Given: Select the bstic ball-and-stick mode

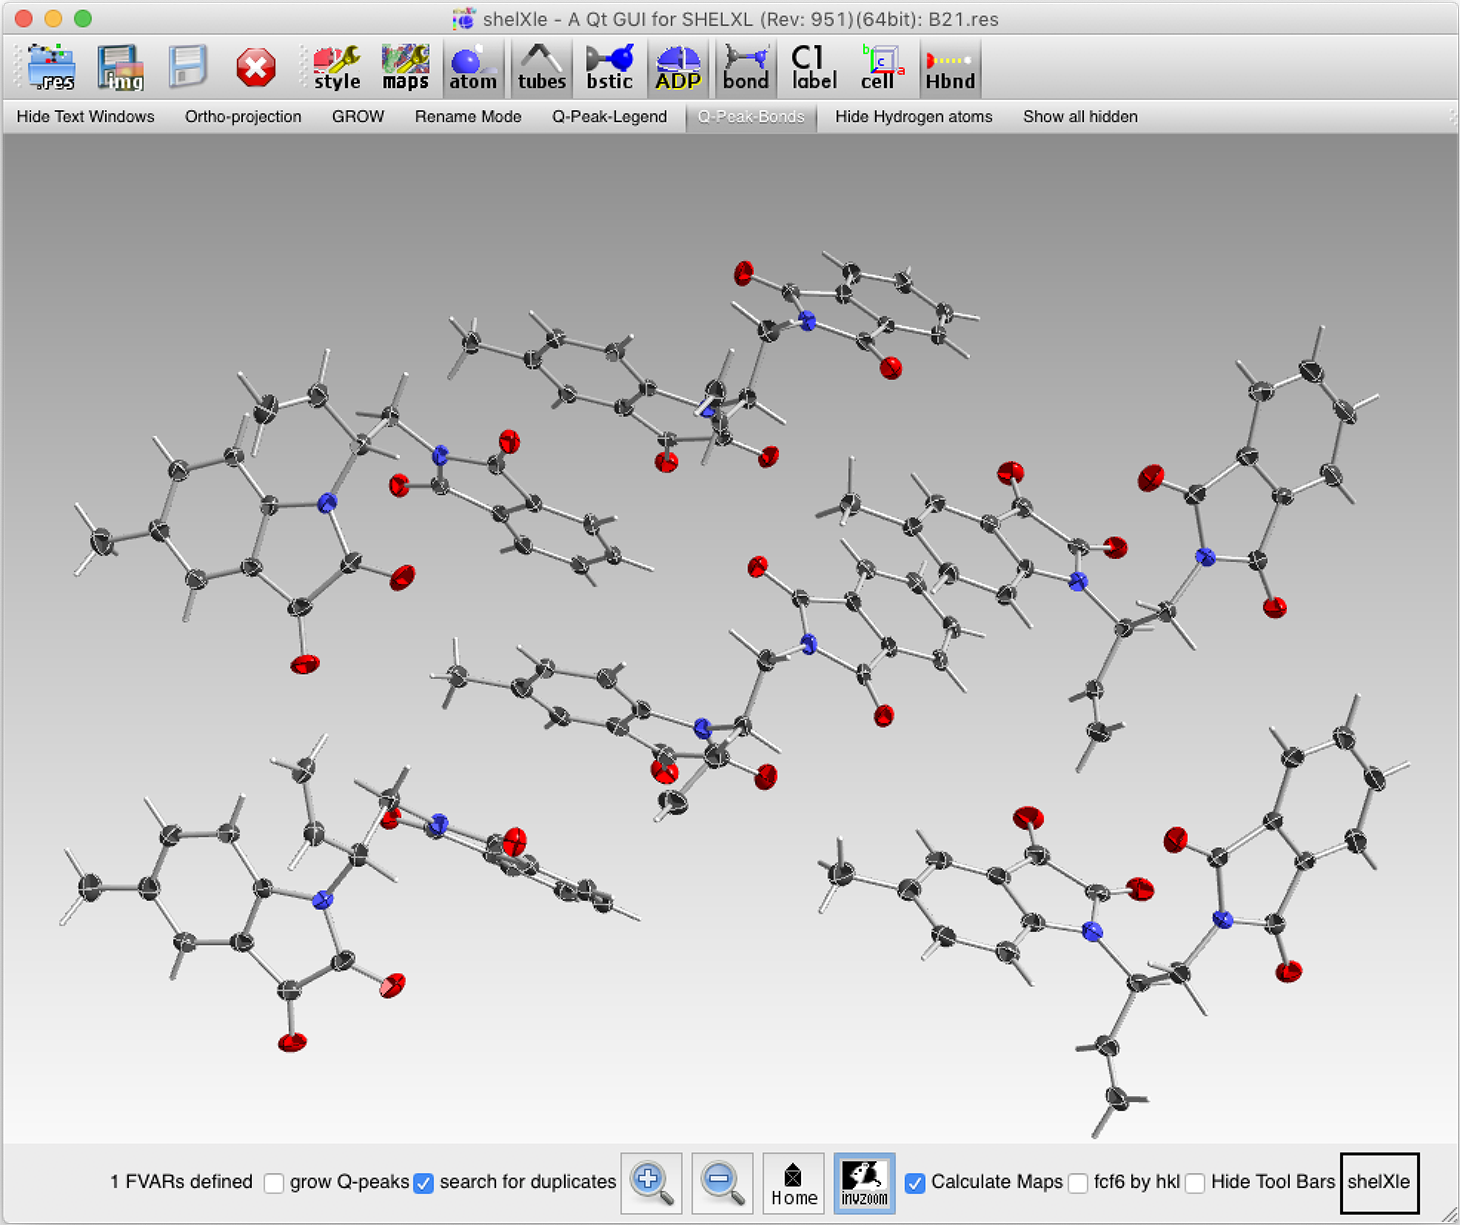Looking at the screenshot, I should coord(609,67).
